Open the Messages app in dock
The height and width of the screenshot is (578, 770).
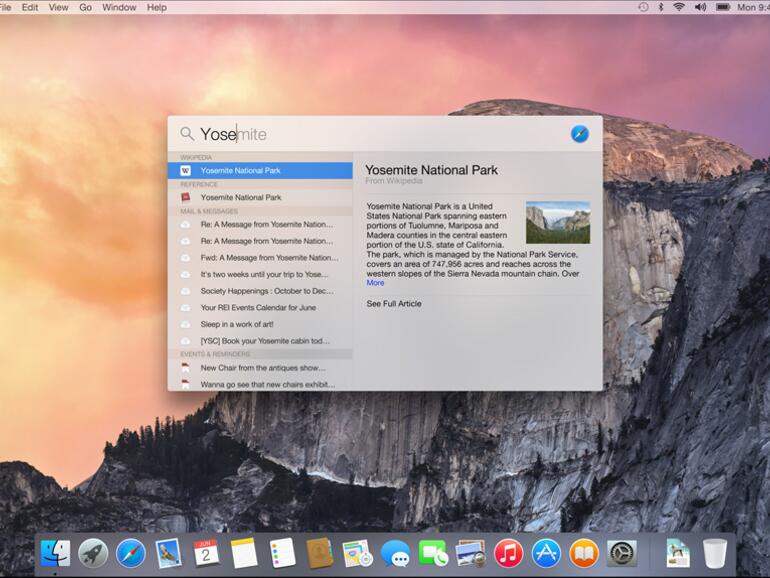[x=395, y=554]
